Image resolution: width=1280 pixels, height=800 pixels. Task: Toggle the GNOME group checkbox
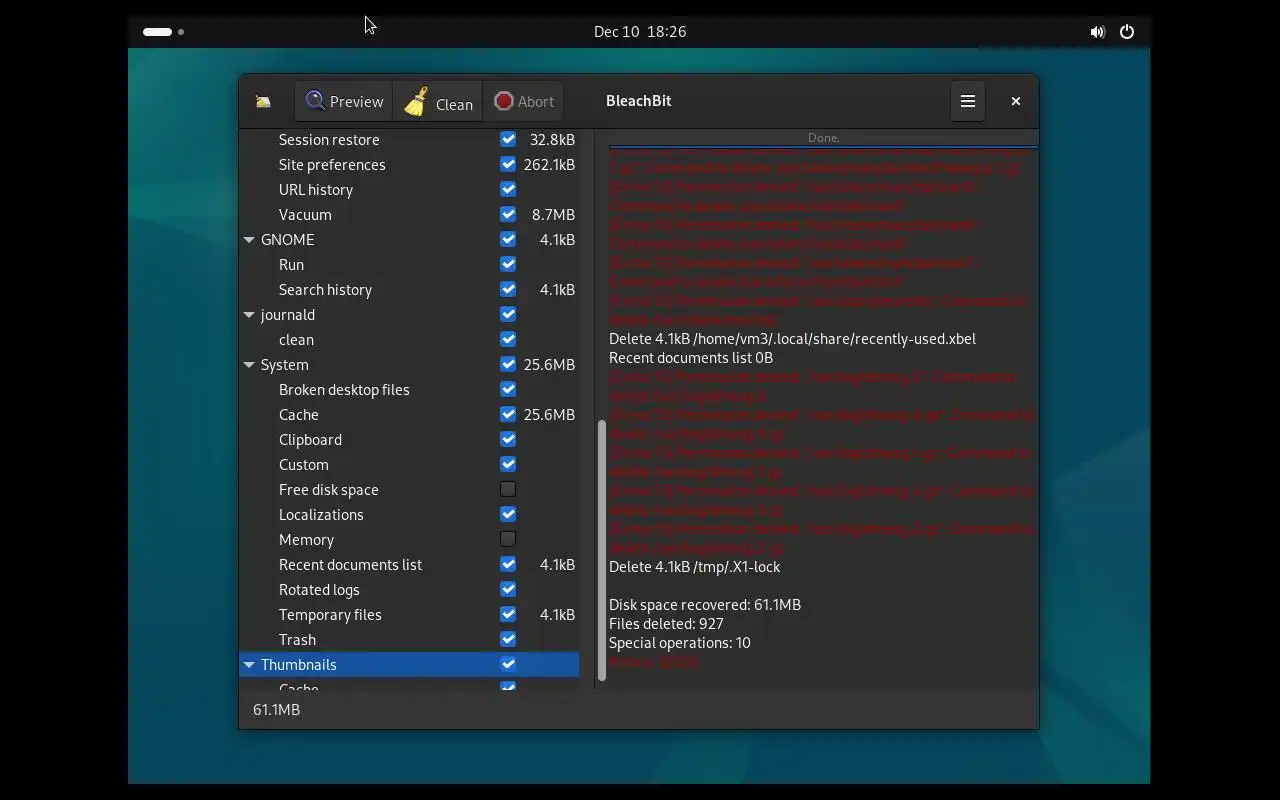[x=508, y=240]
